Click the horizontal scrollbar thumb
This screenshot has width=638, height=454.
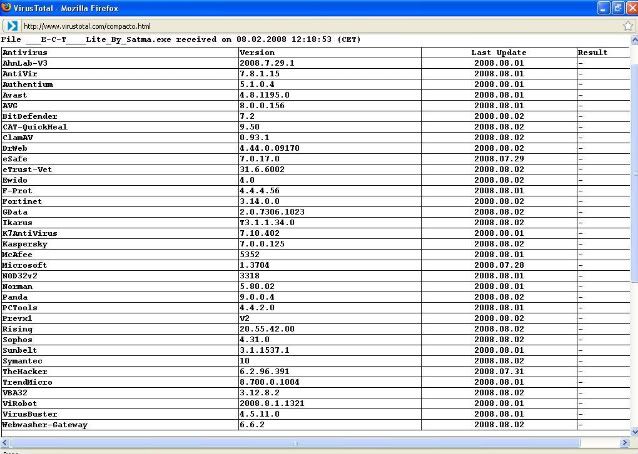coord(295,443)
